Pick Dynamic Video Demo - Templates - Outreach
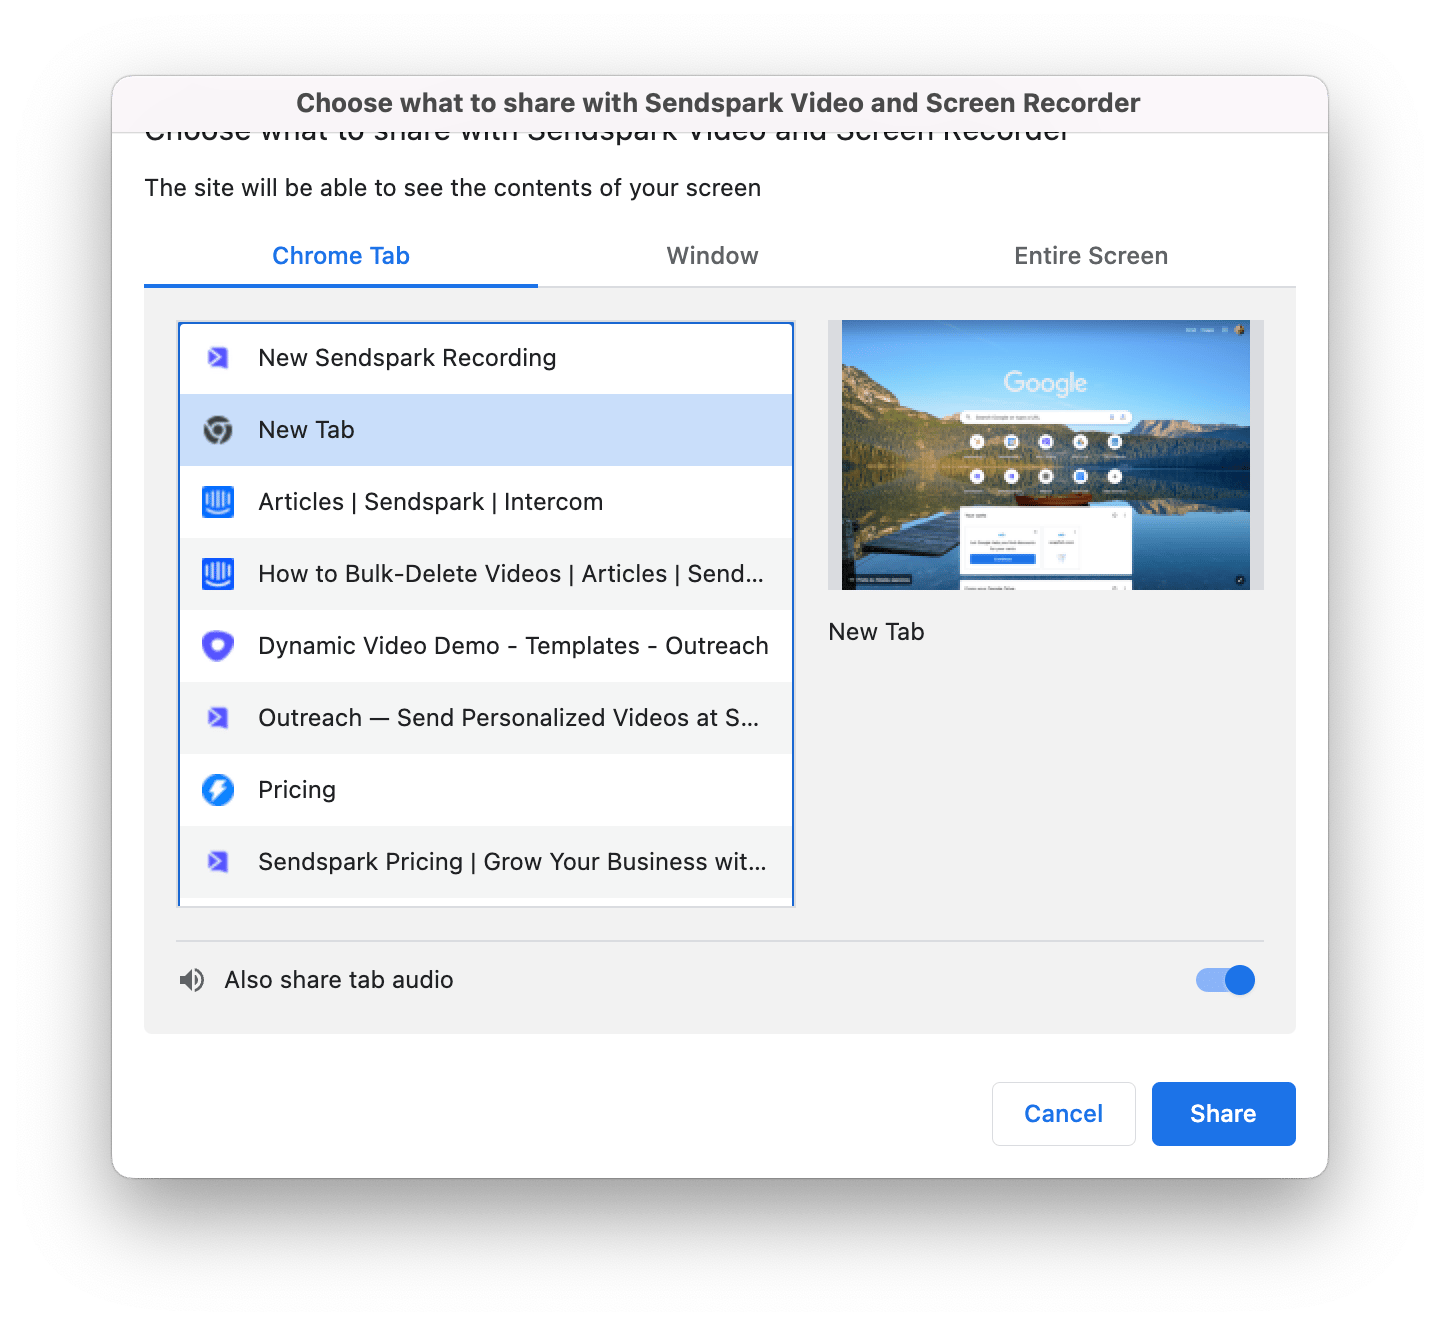Image resolution: width=1440 pixels, height=1326 pixels. [486, 646]
